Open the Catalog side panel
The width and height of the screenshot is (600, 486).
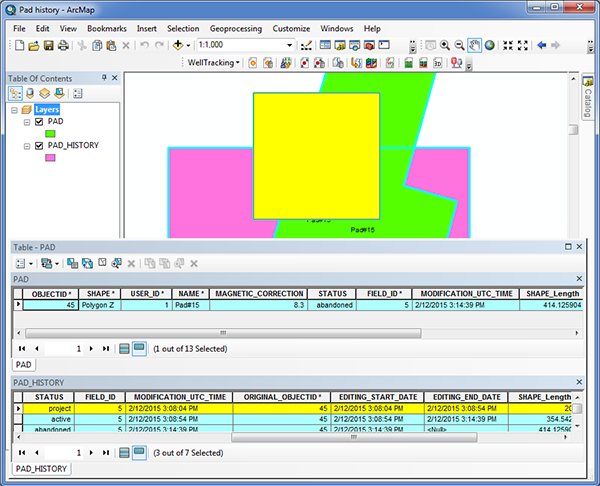587,97
